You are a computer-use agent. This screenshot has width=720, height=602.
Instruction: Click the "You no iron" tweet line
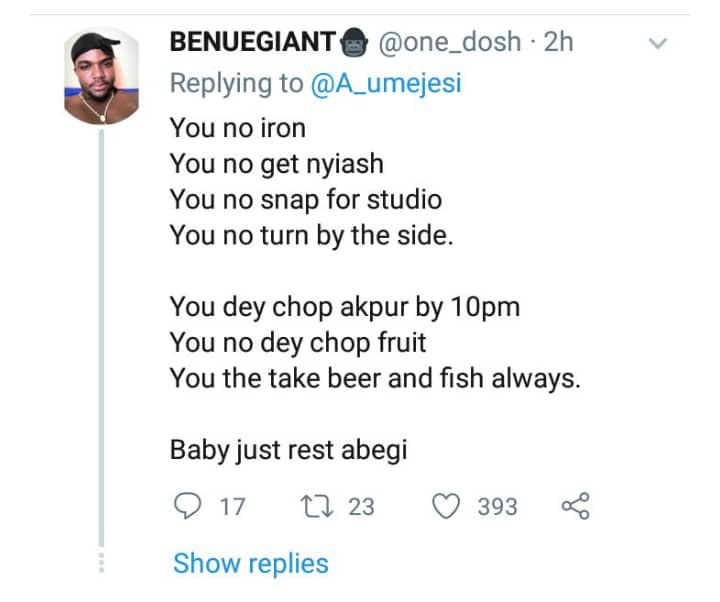pyautogui.click(x=237, y=128)
